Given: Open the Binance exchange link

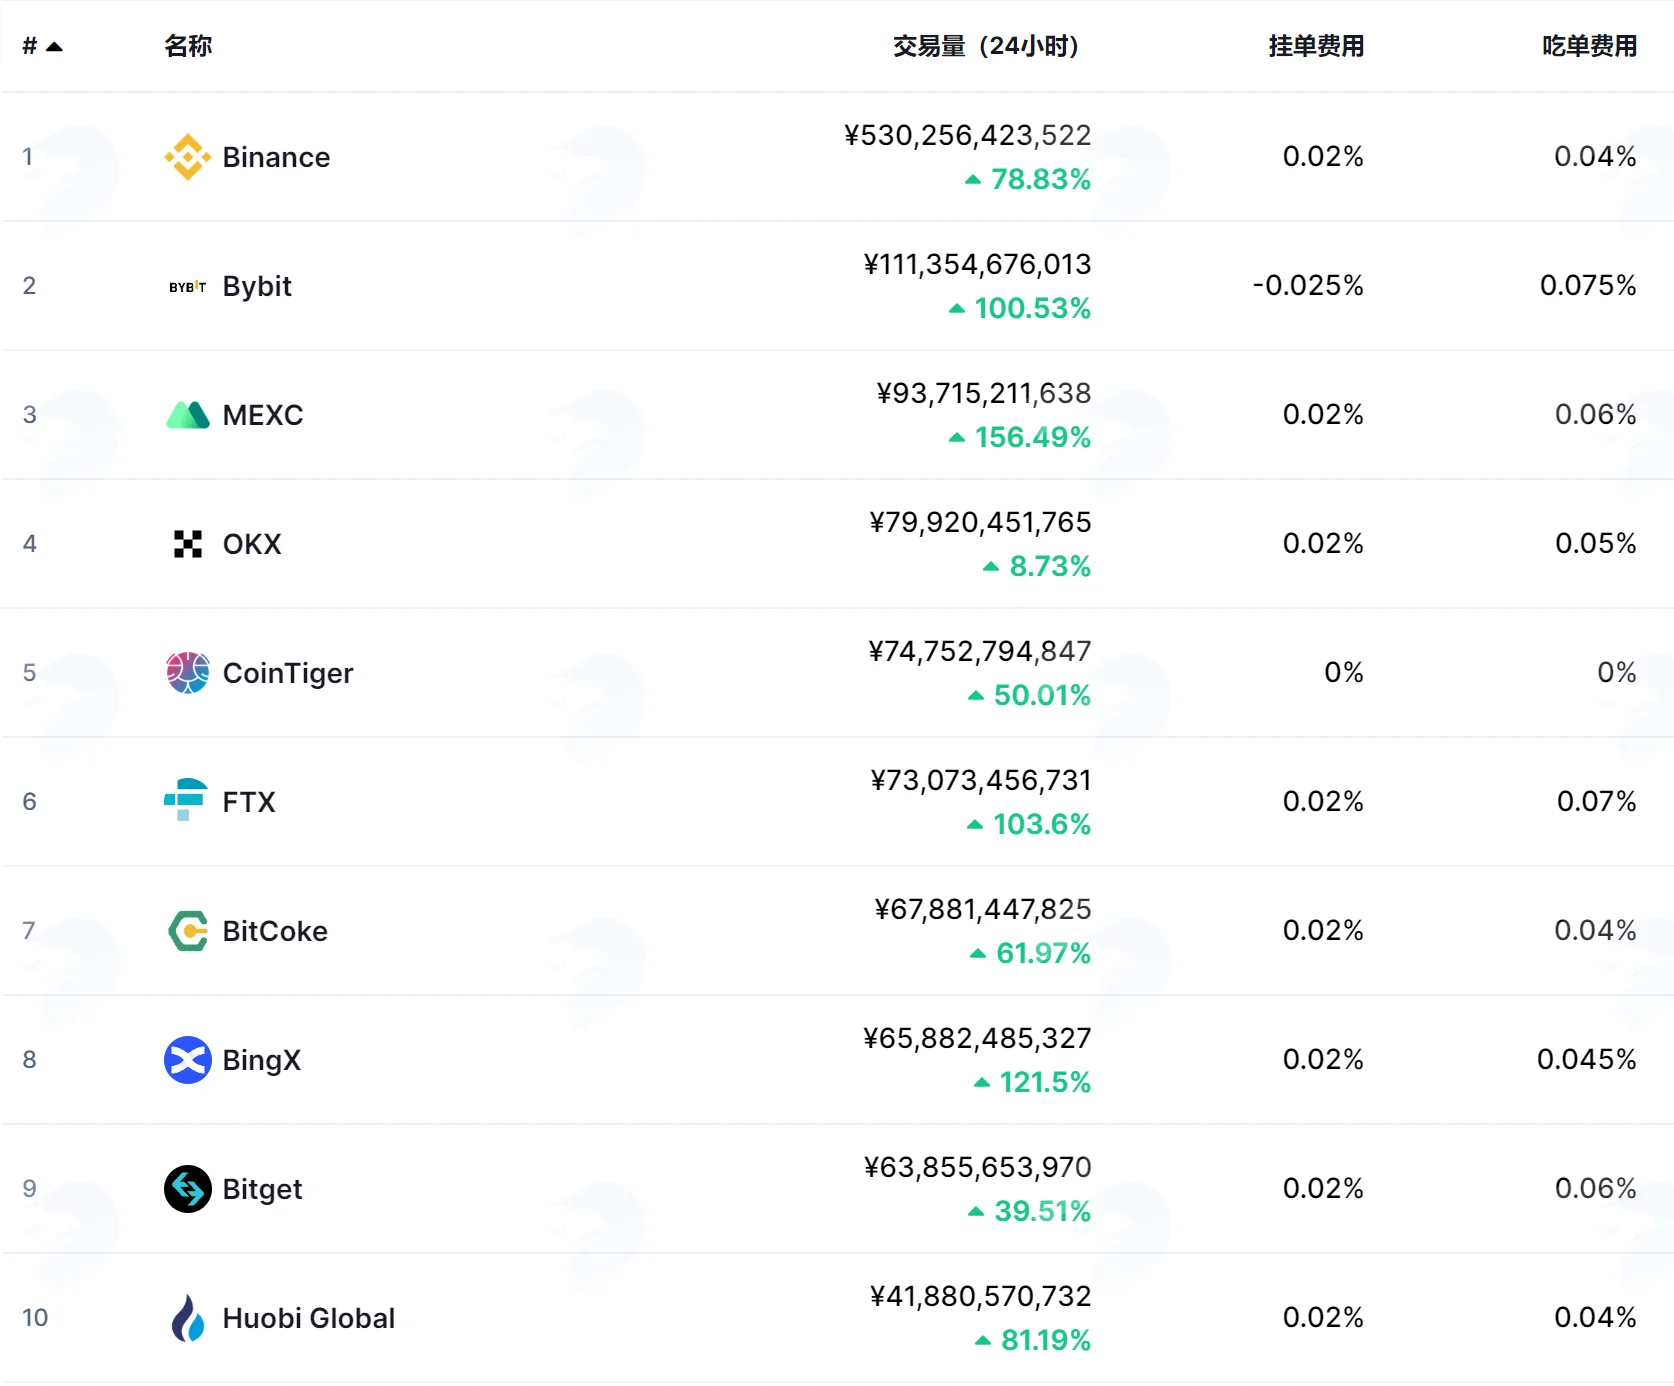Looking at the screenshot, I should tap(276, 157).
